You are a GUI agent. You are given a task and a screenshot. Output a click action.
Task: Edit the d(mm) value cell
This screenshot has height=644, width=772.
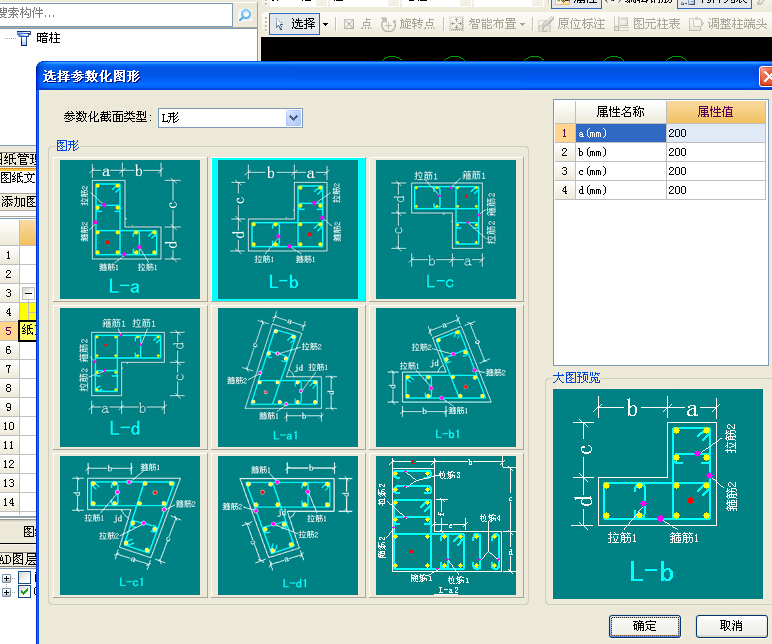click(x=716, y=190)
